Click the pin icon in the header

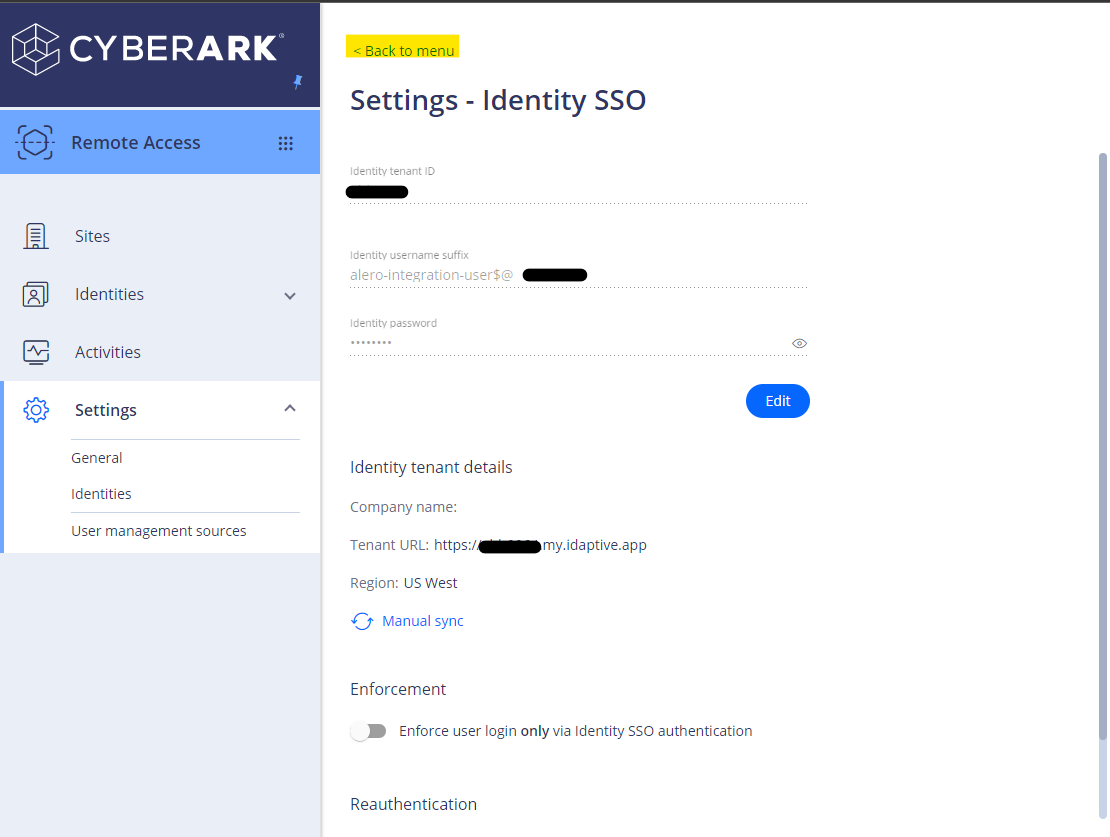297,82
